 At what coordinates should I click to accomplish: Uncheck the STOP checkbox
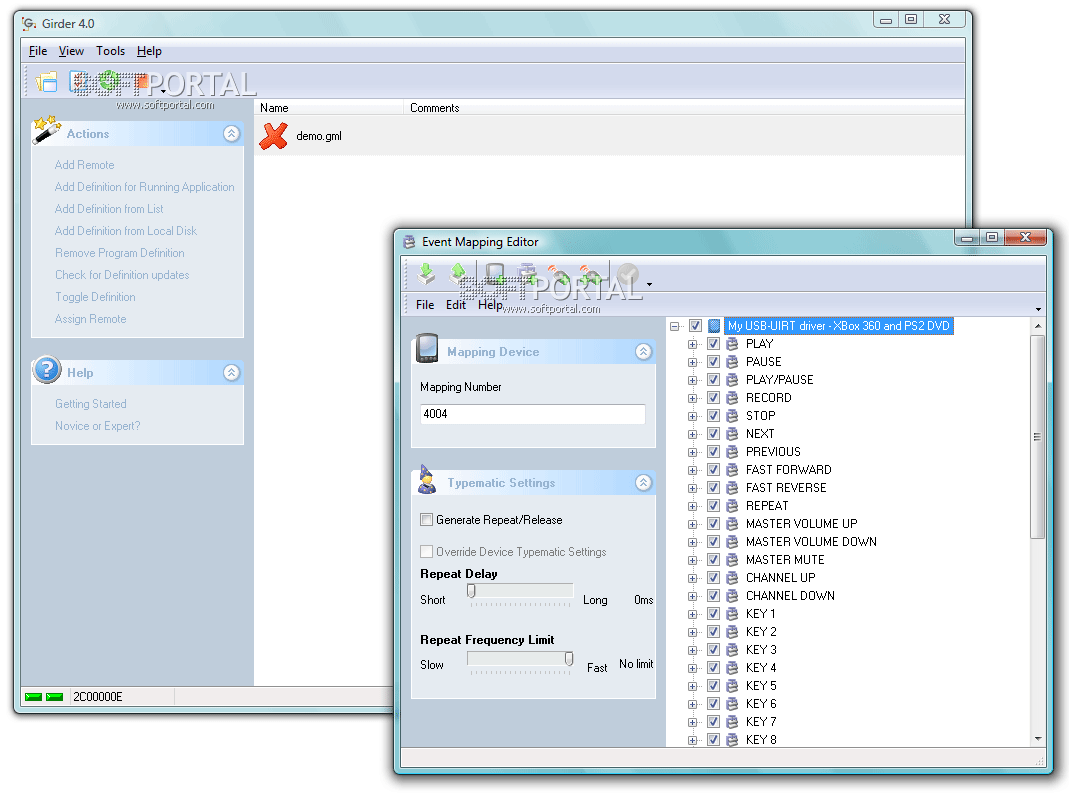713,416
